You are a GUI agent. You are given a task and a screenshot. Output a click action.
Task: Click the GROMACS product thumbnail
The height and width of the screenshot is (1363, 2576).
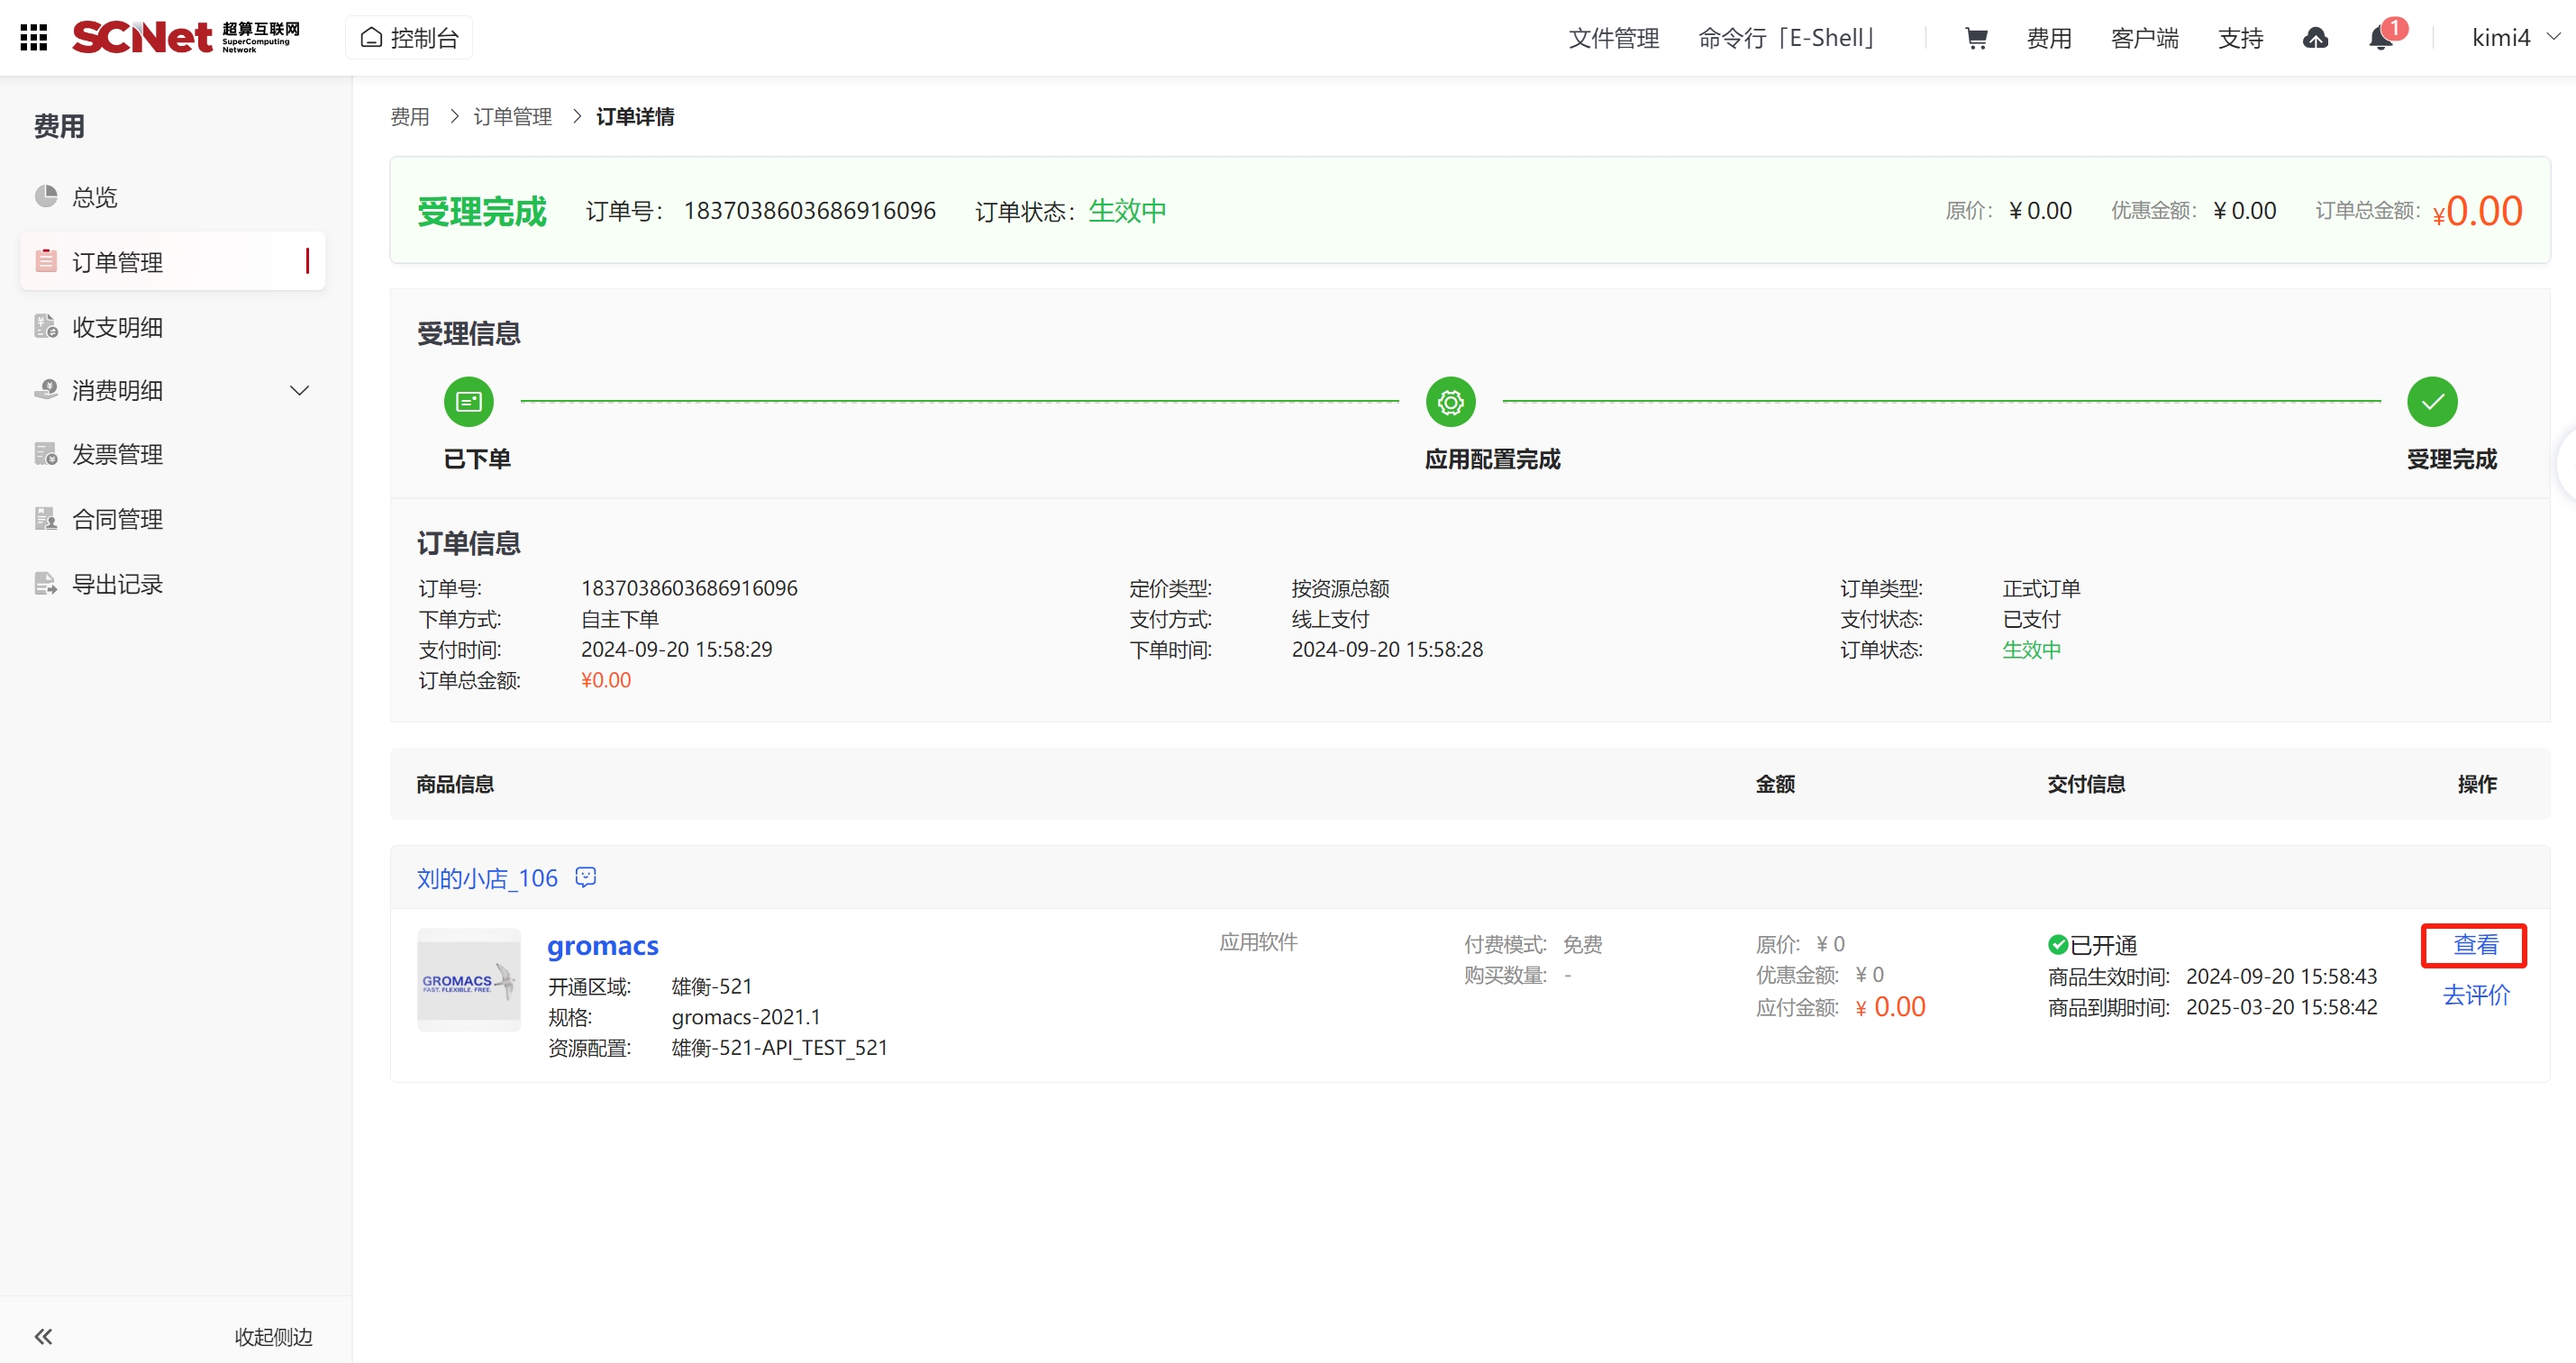coord(469,980)
